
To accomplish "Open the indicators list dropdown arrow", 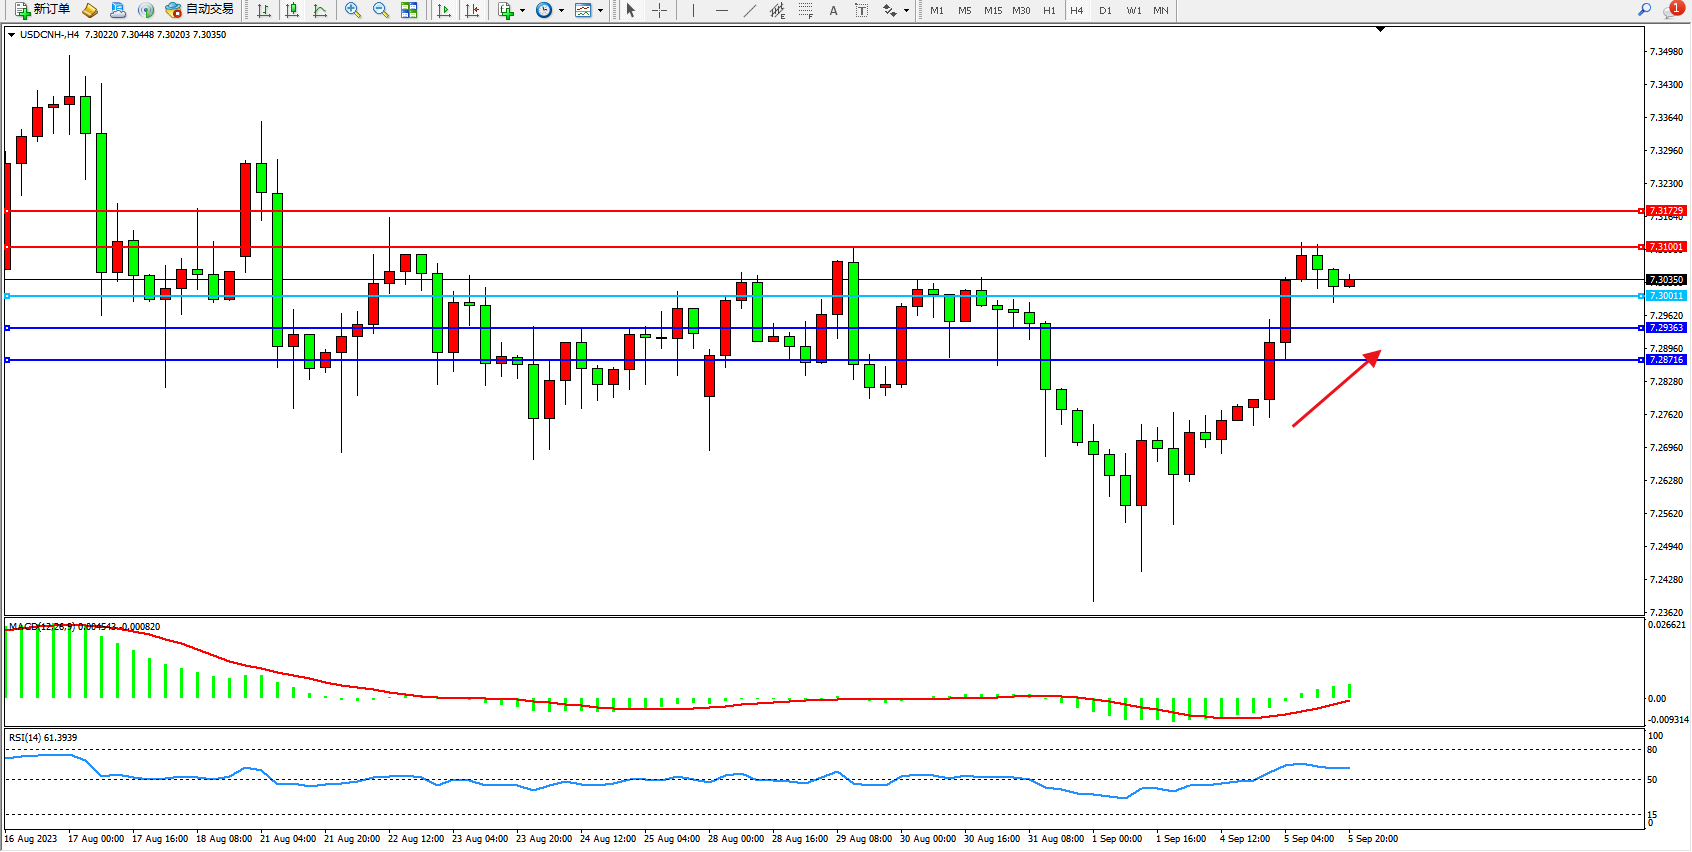I will tap(522, 10).
